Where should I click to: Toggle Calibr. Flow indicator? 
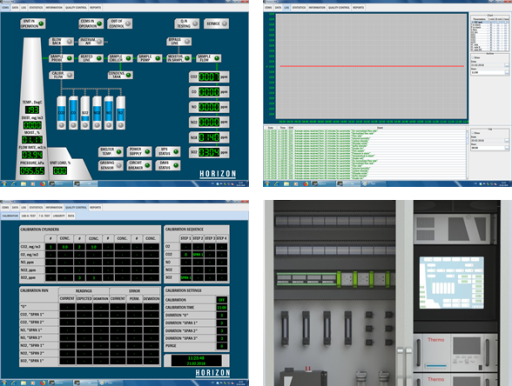coord(61,75)
